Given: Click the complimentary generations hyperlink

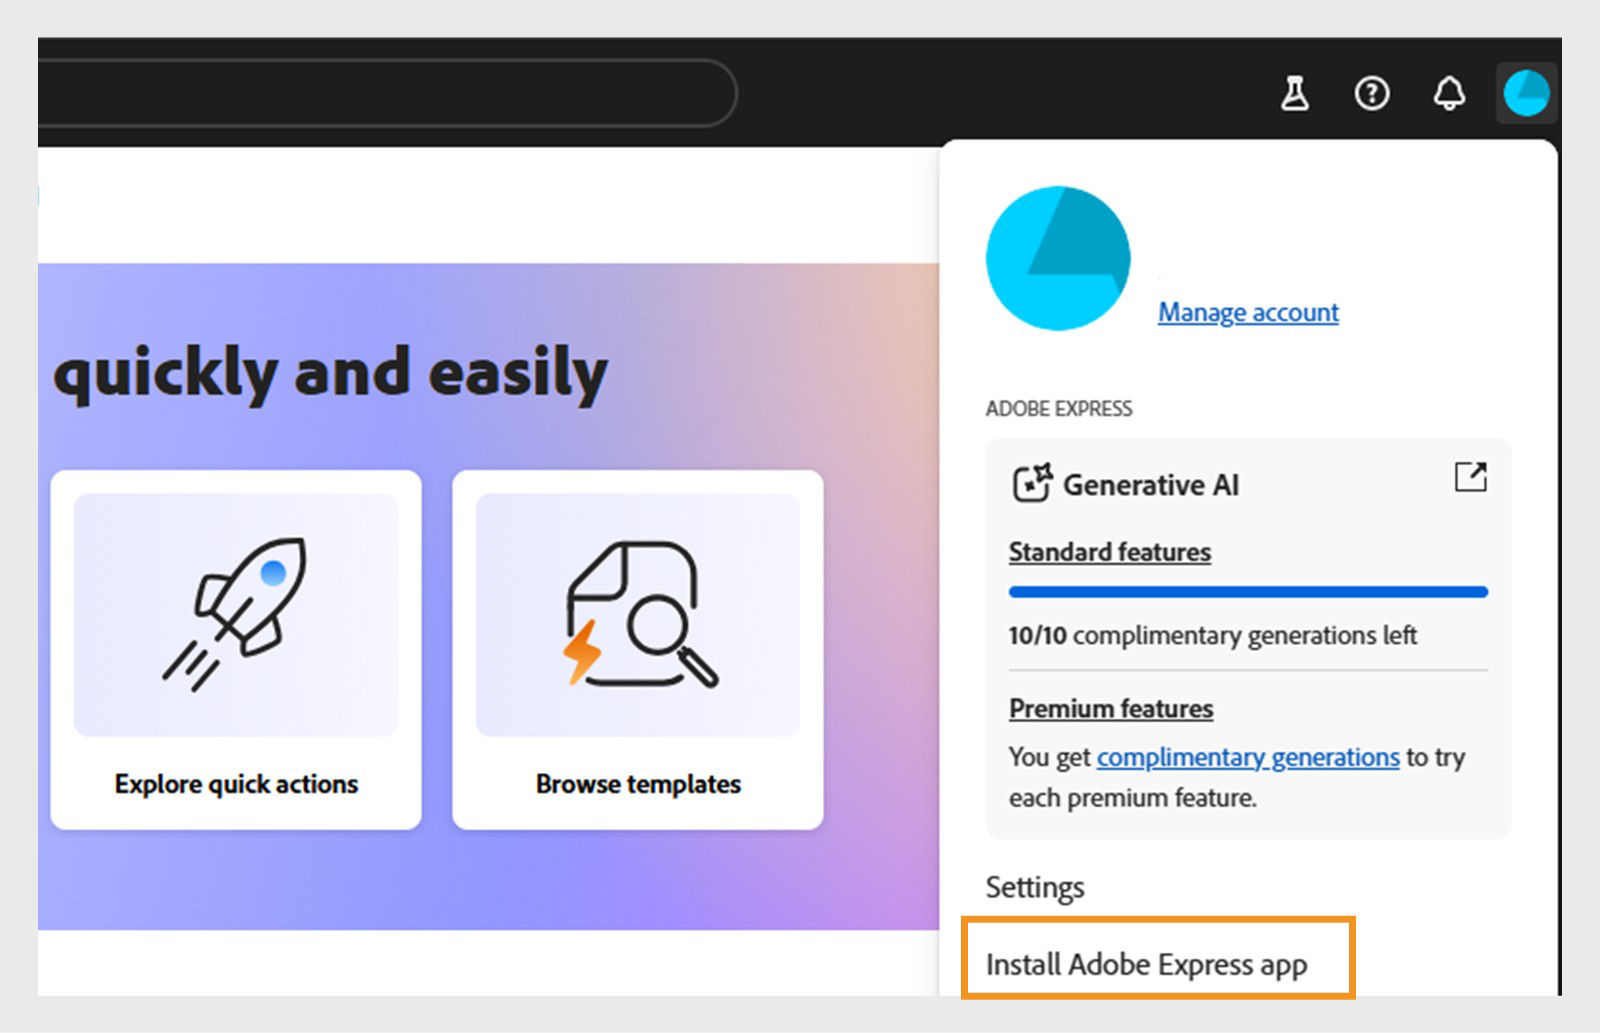Looking at the screenshot, I should [1247, 758].
